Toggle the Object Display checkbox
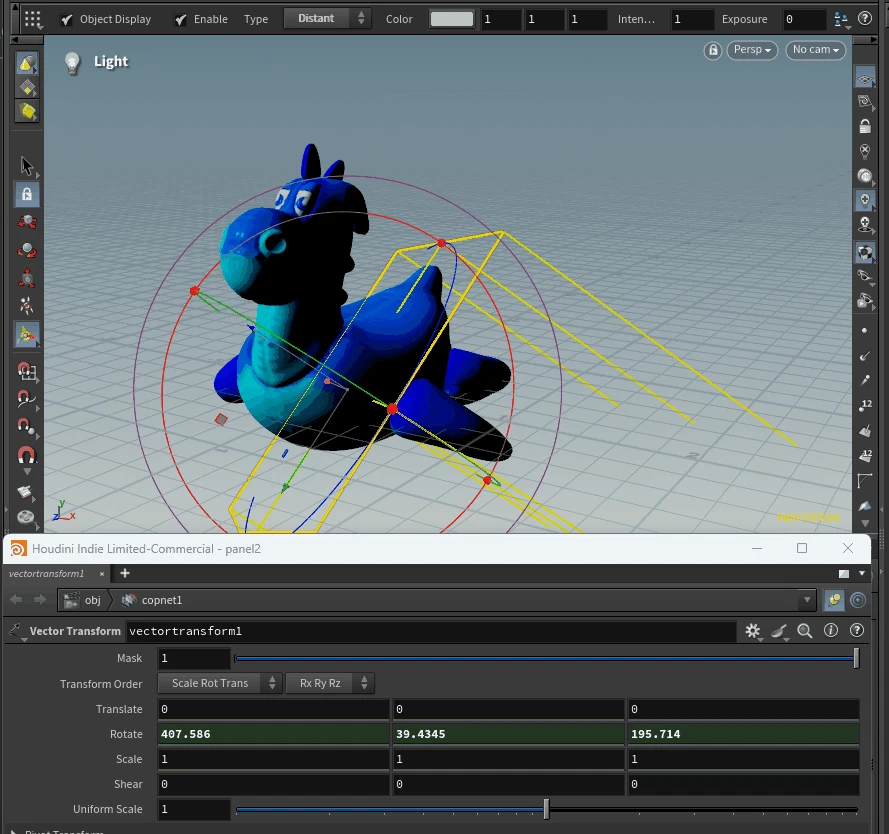Image resolution: width=889 pixels, height=834 pixels. point(67,20)
